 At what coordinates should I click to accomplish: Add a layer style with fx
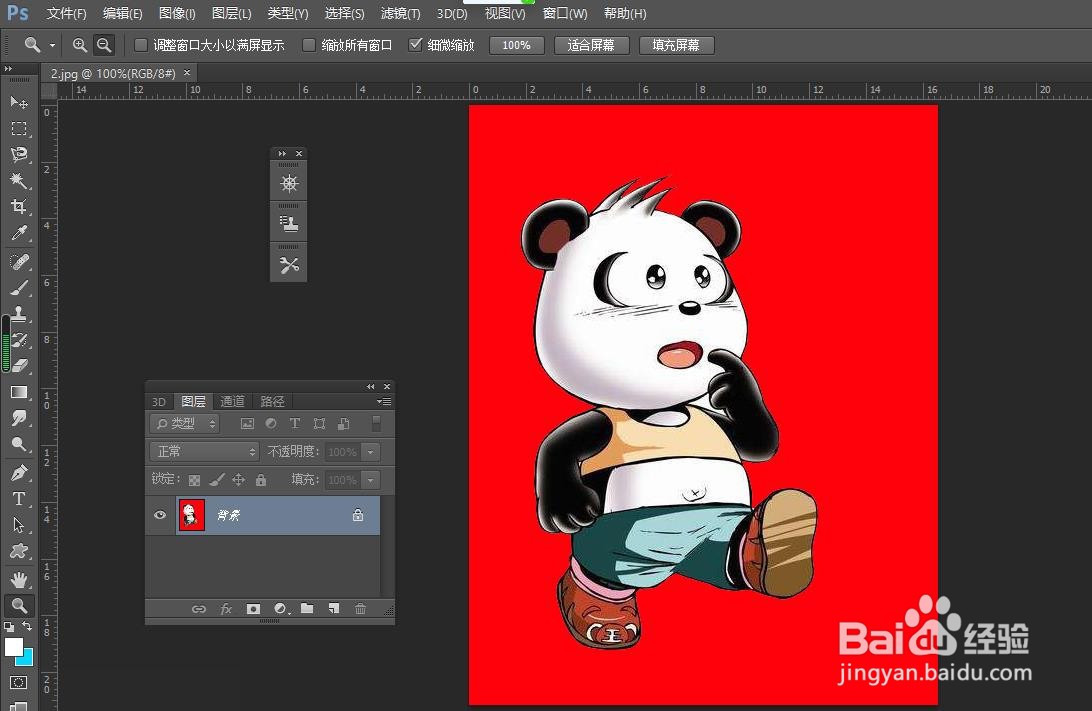point(226,609)
